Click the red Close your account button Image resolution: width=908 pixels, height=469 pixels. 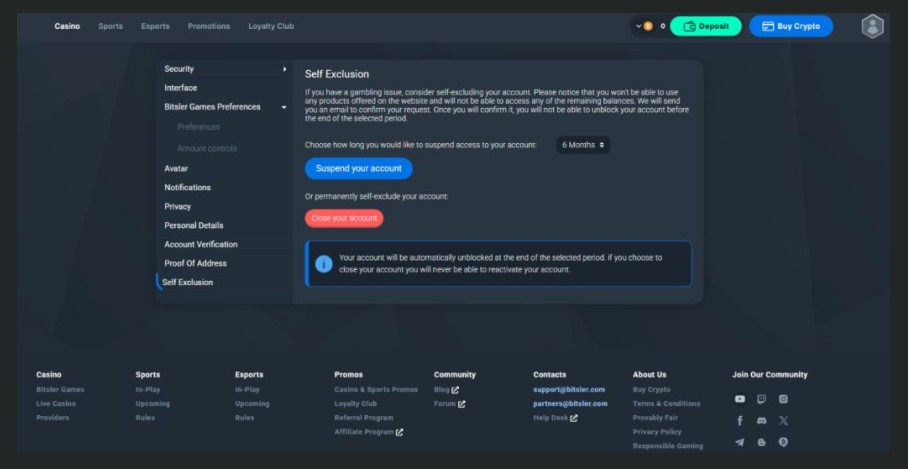click(343, 218)
